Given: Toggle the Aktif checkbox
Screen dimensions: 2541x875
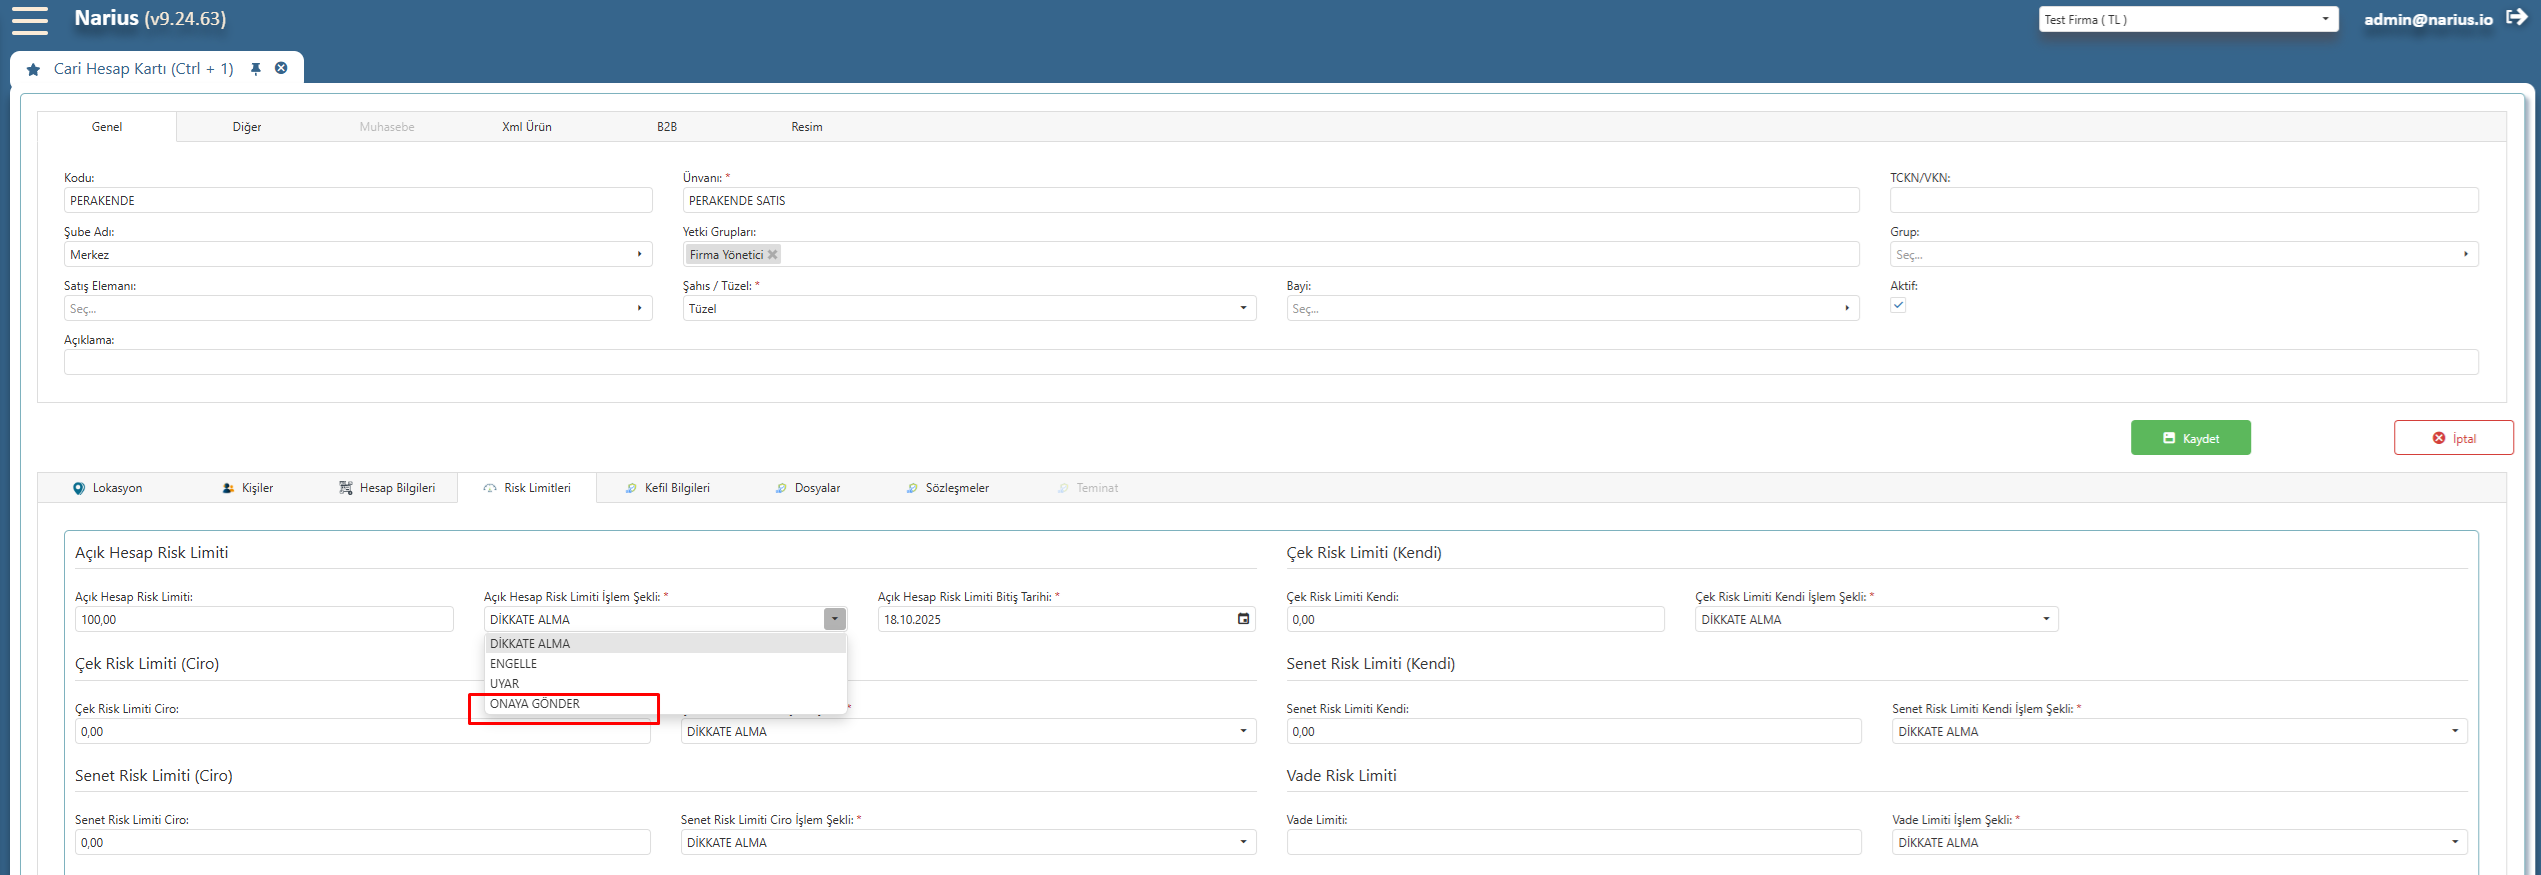Looking at the screenshot, I should (1898, 305).
